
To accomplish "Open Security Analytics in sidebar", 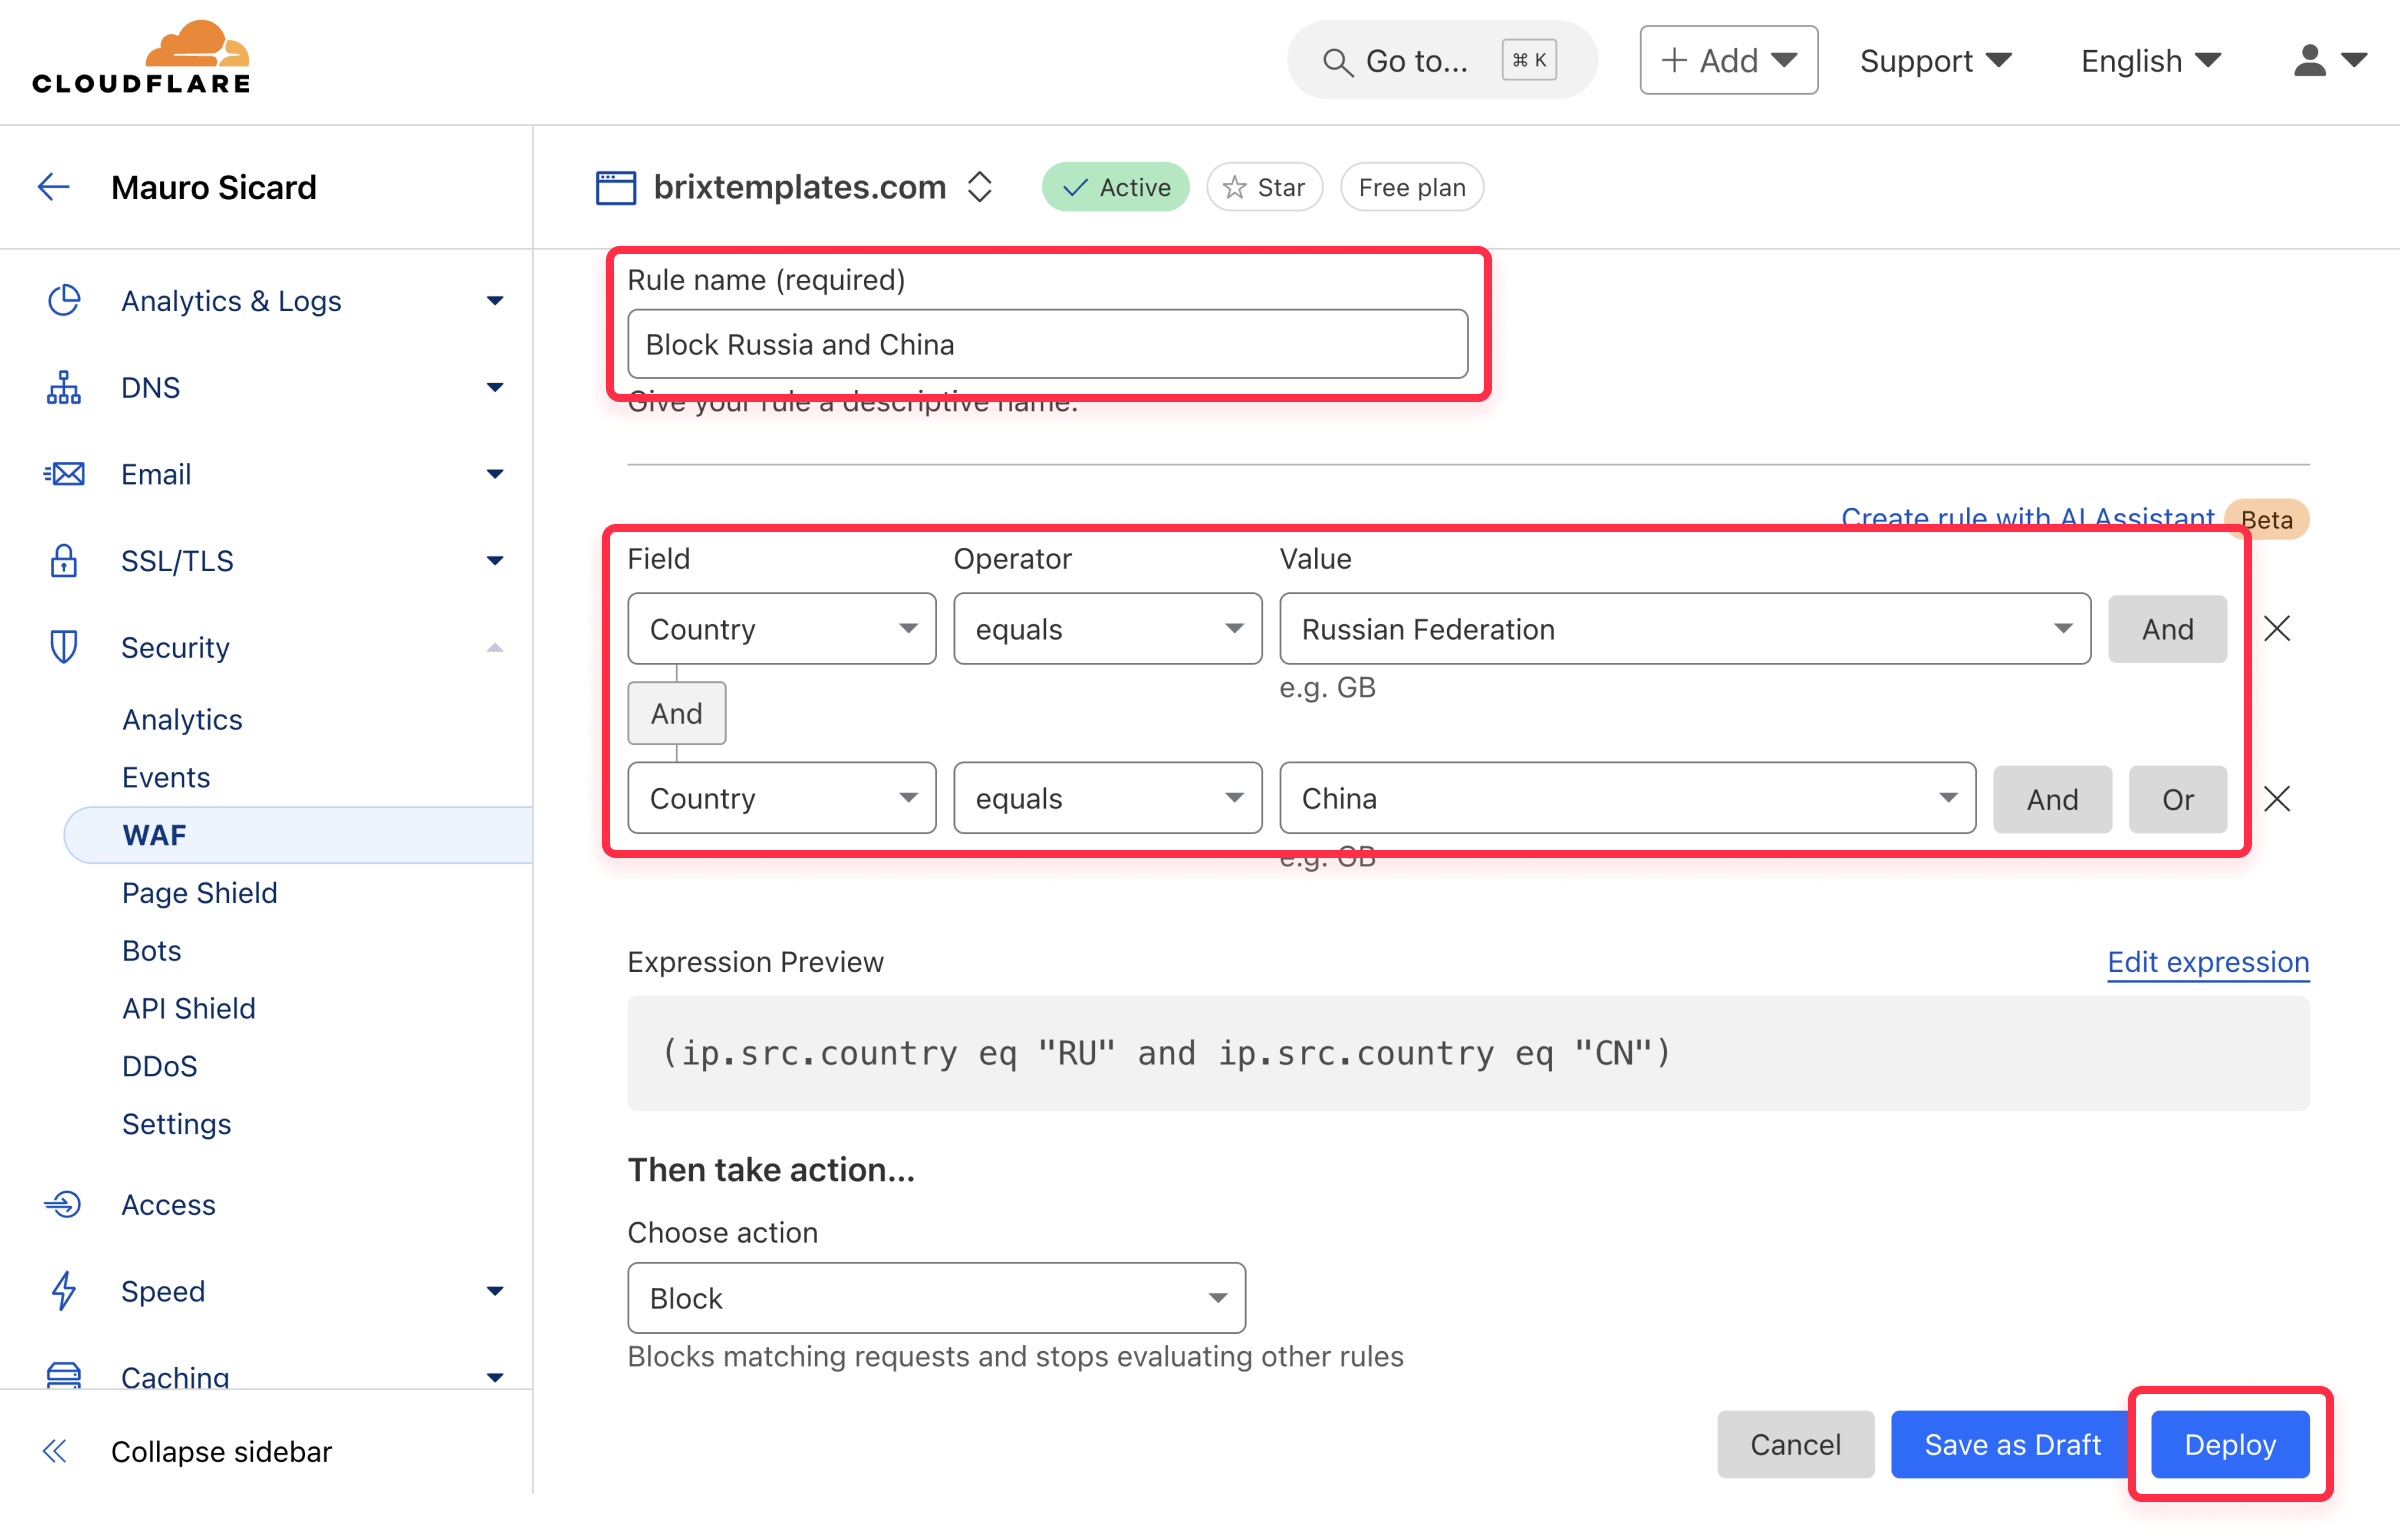I will click(182, 719).
